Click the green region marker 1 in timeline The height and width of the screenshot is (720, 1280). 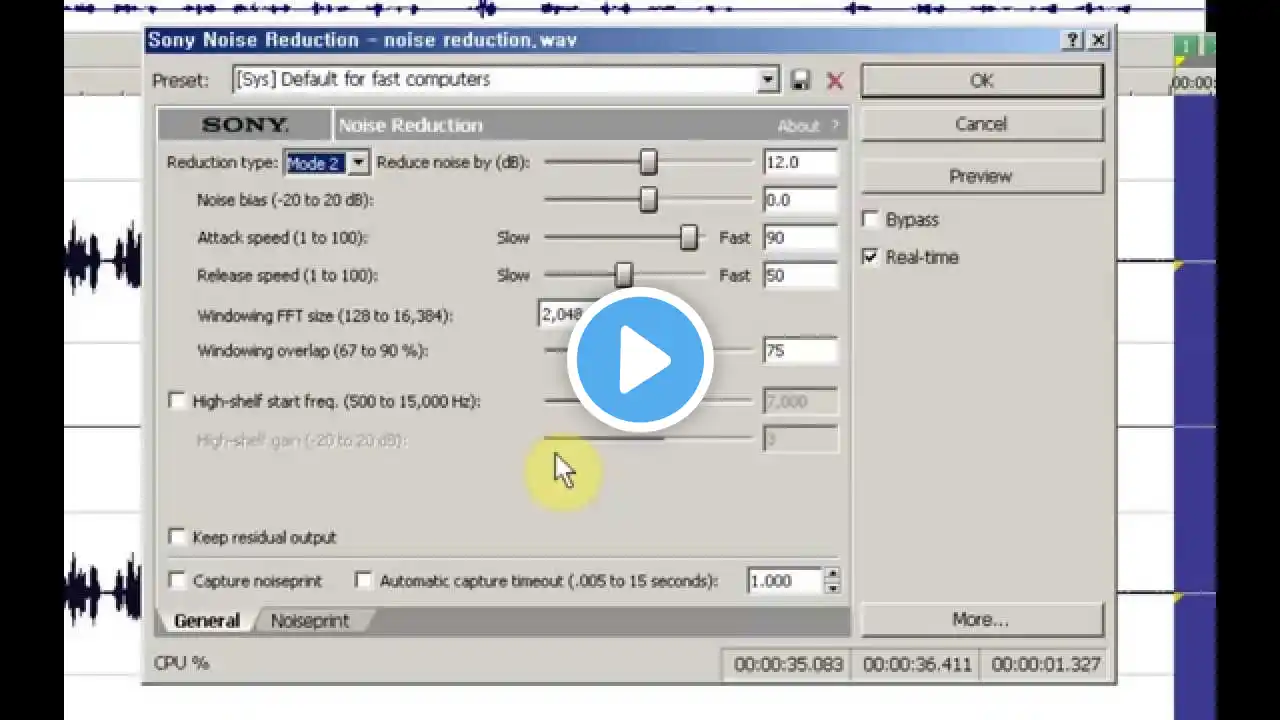1186,47
